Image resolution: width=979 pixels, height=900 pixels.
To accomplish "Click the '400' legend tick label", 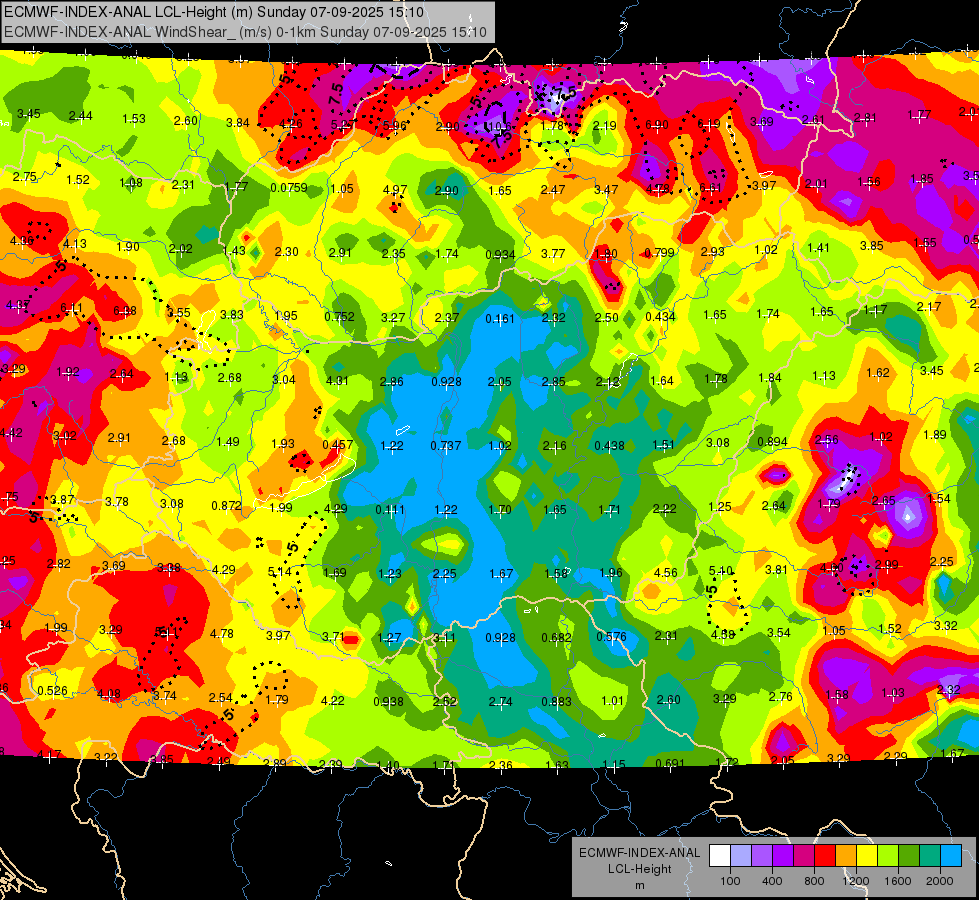I will pos(772,881).
